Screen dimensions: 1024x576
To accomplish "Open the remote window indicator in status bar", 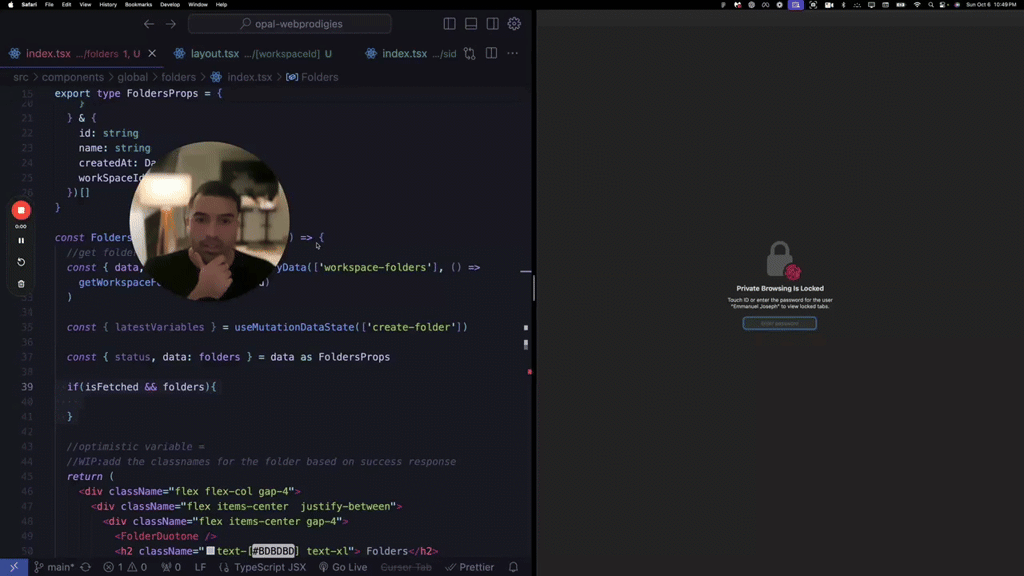I will [x=14, y=567].
